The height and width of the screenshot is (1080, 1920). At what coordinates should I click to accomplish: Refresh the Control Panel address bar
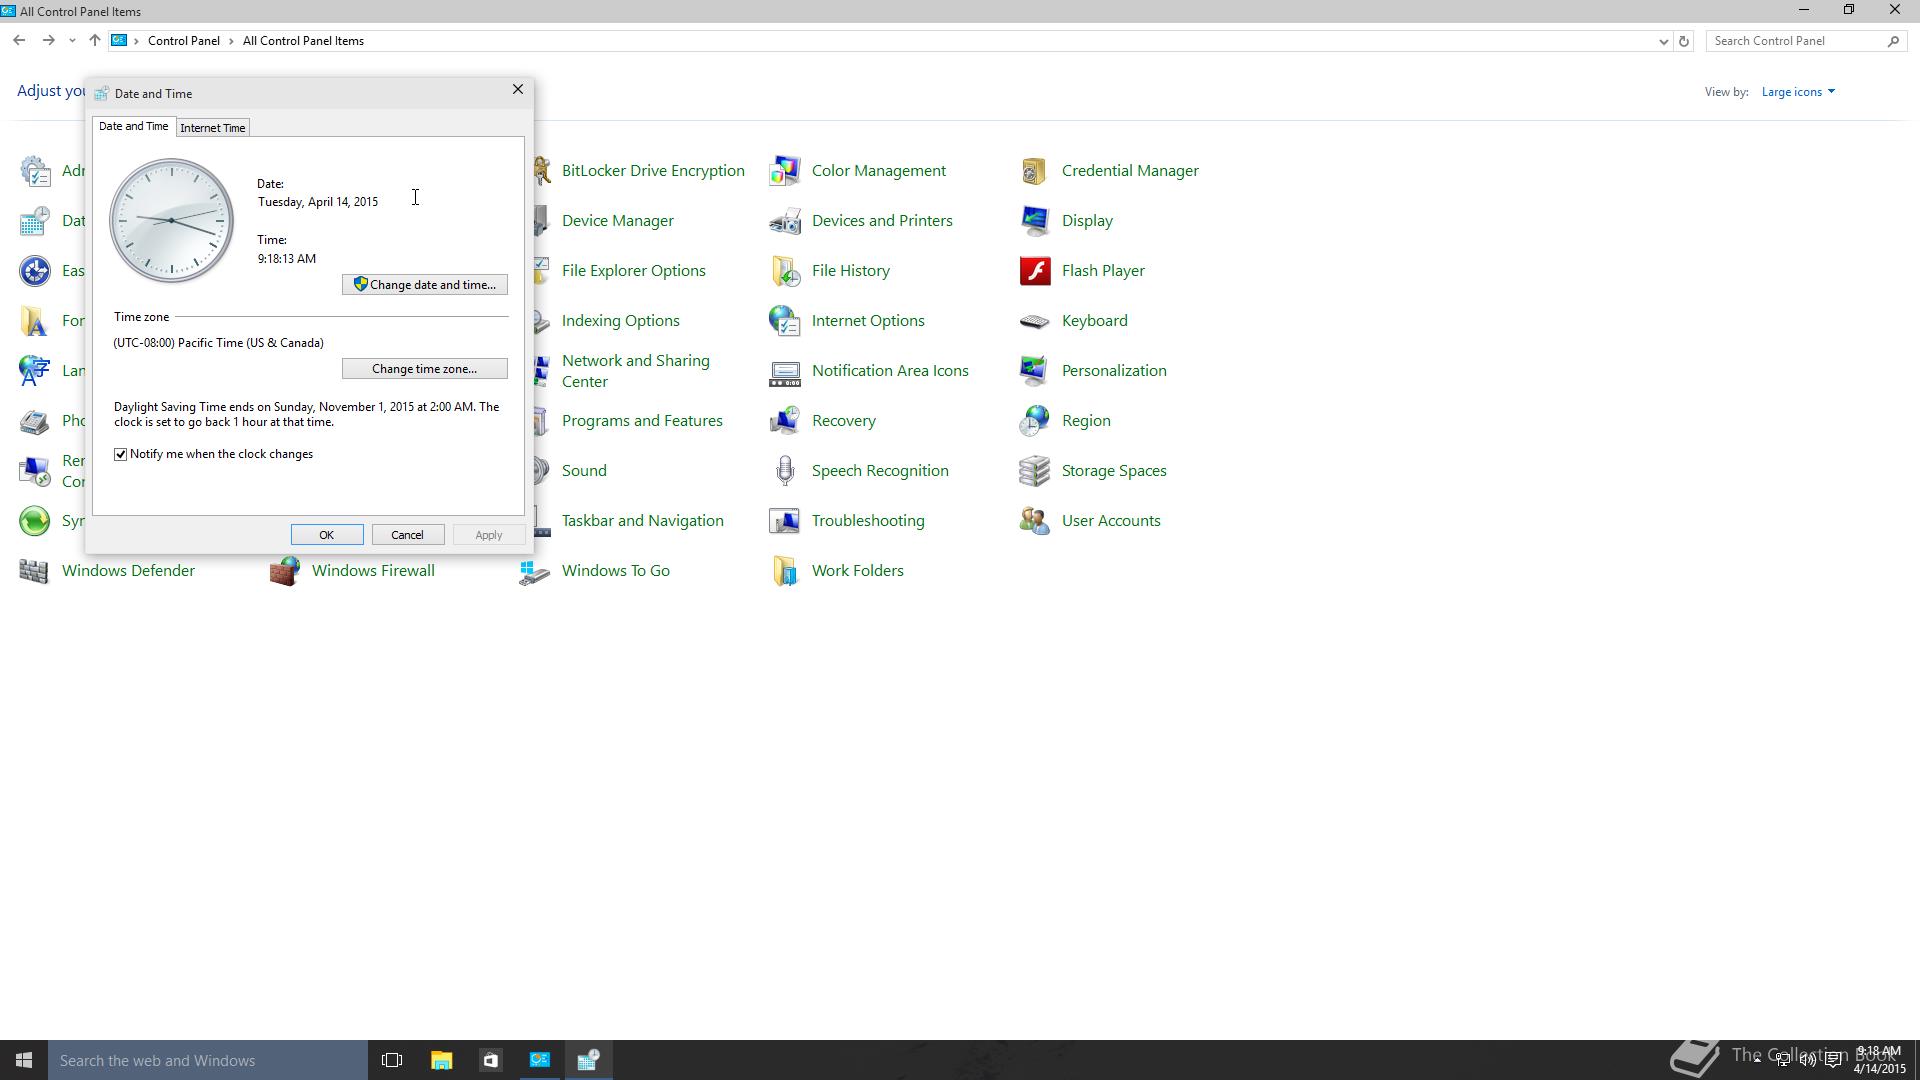(1683, 41)
